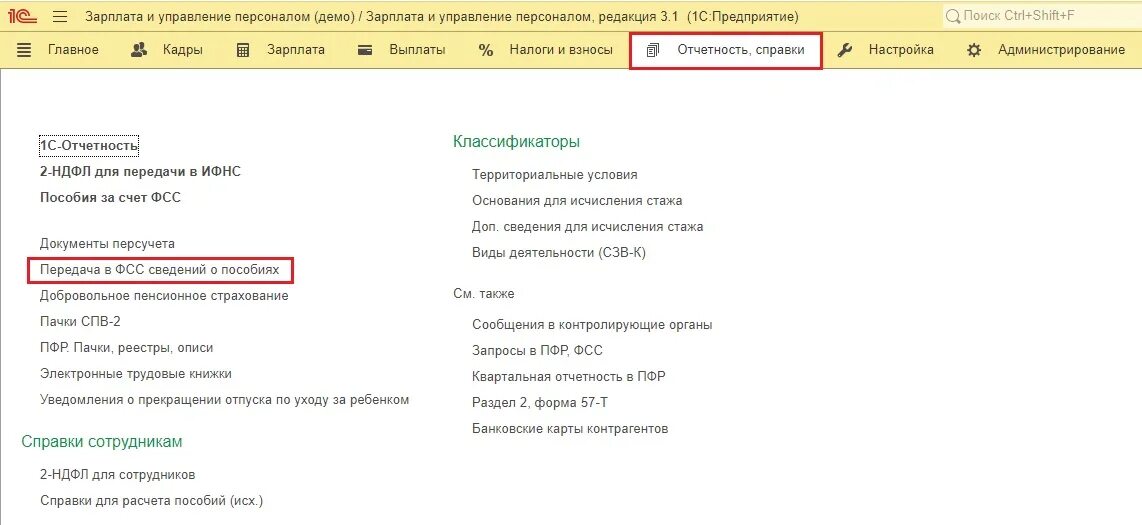
Task: Click the 1C logo icon
Action: click(x=23, y=16)
